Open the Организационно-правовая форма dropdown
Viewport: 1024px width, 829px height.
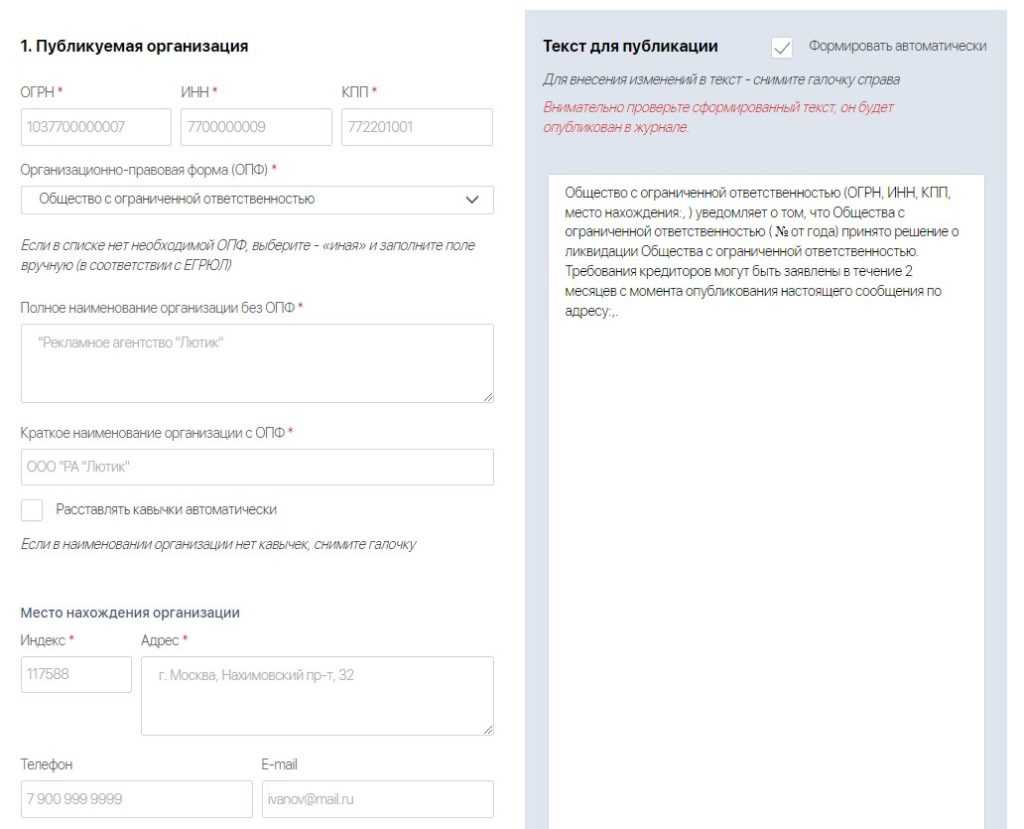[256, 199]
